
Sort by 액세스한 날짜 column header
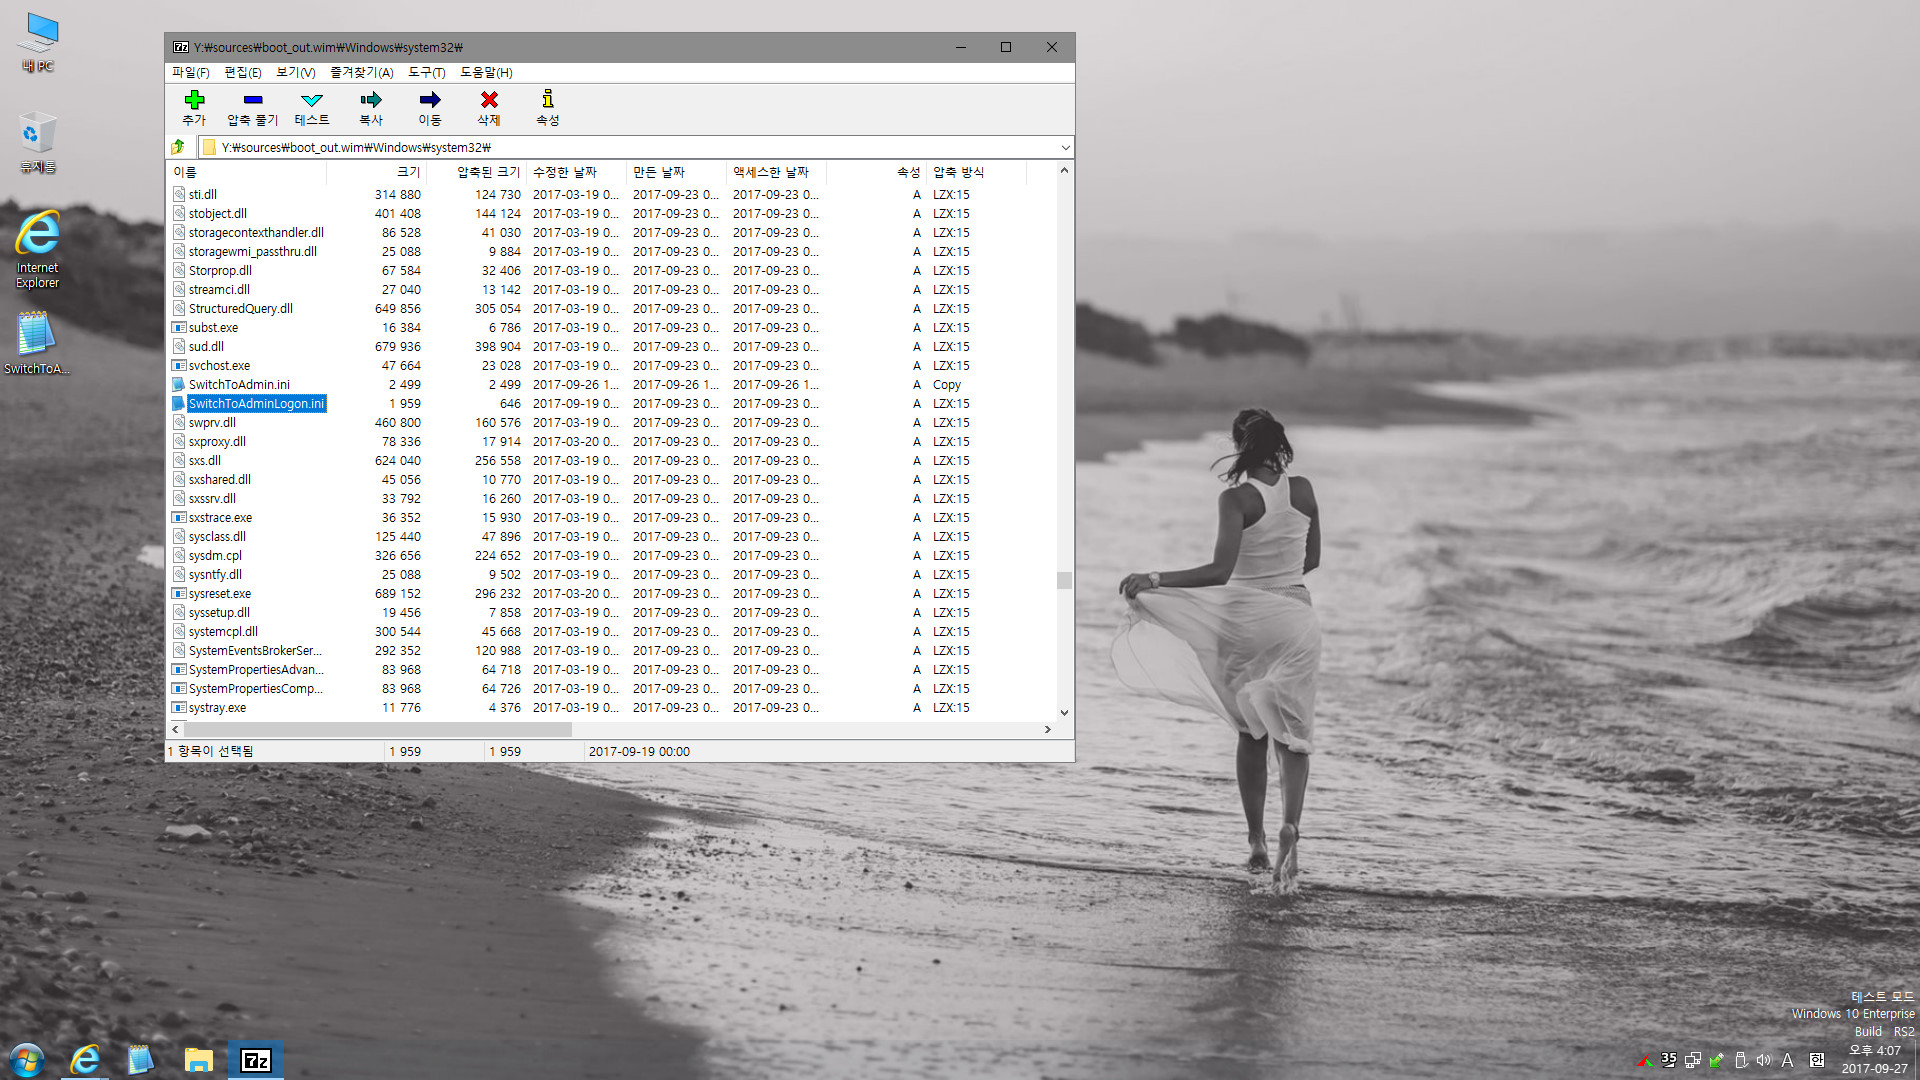[x=777, y=172]
